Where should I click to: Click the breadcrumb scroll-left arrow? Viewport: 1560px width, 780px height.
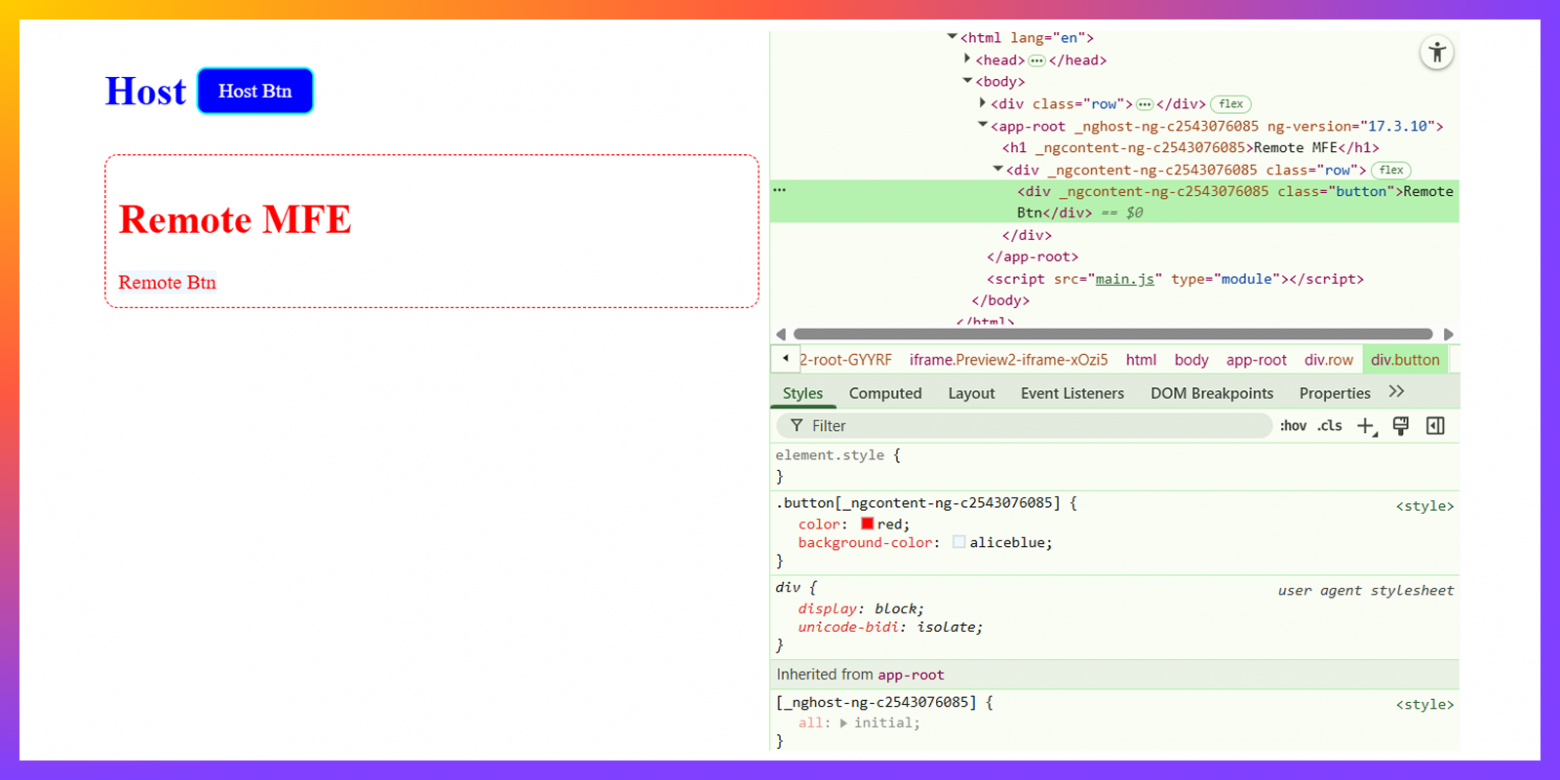coord(785,359)
